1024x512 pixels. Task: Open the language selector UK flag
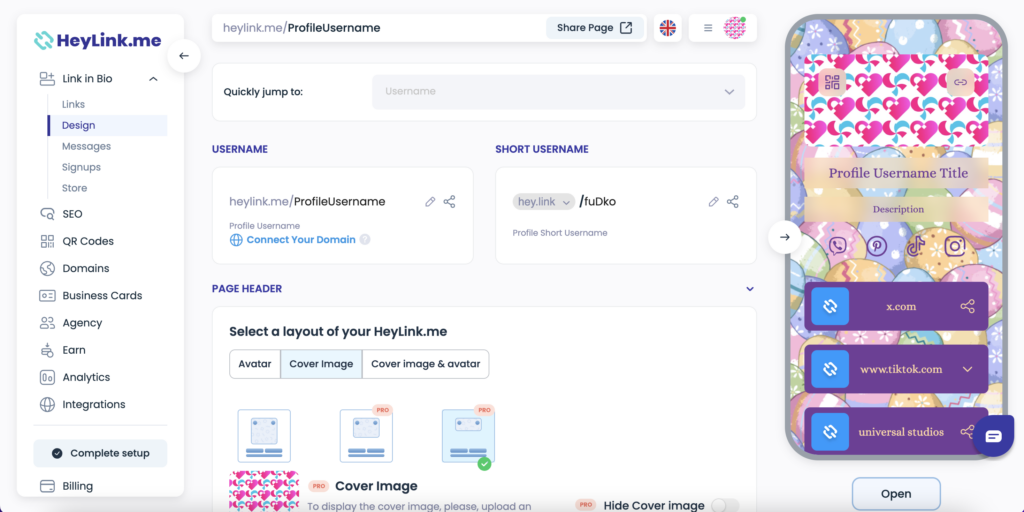tap(667, 28)
